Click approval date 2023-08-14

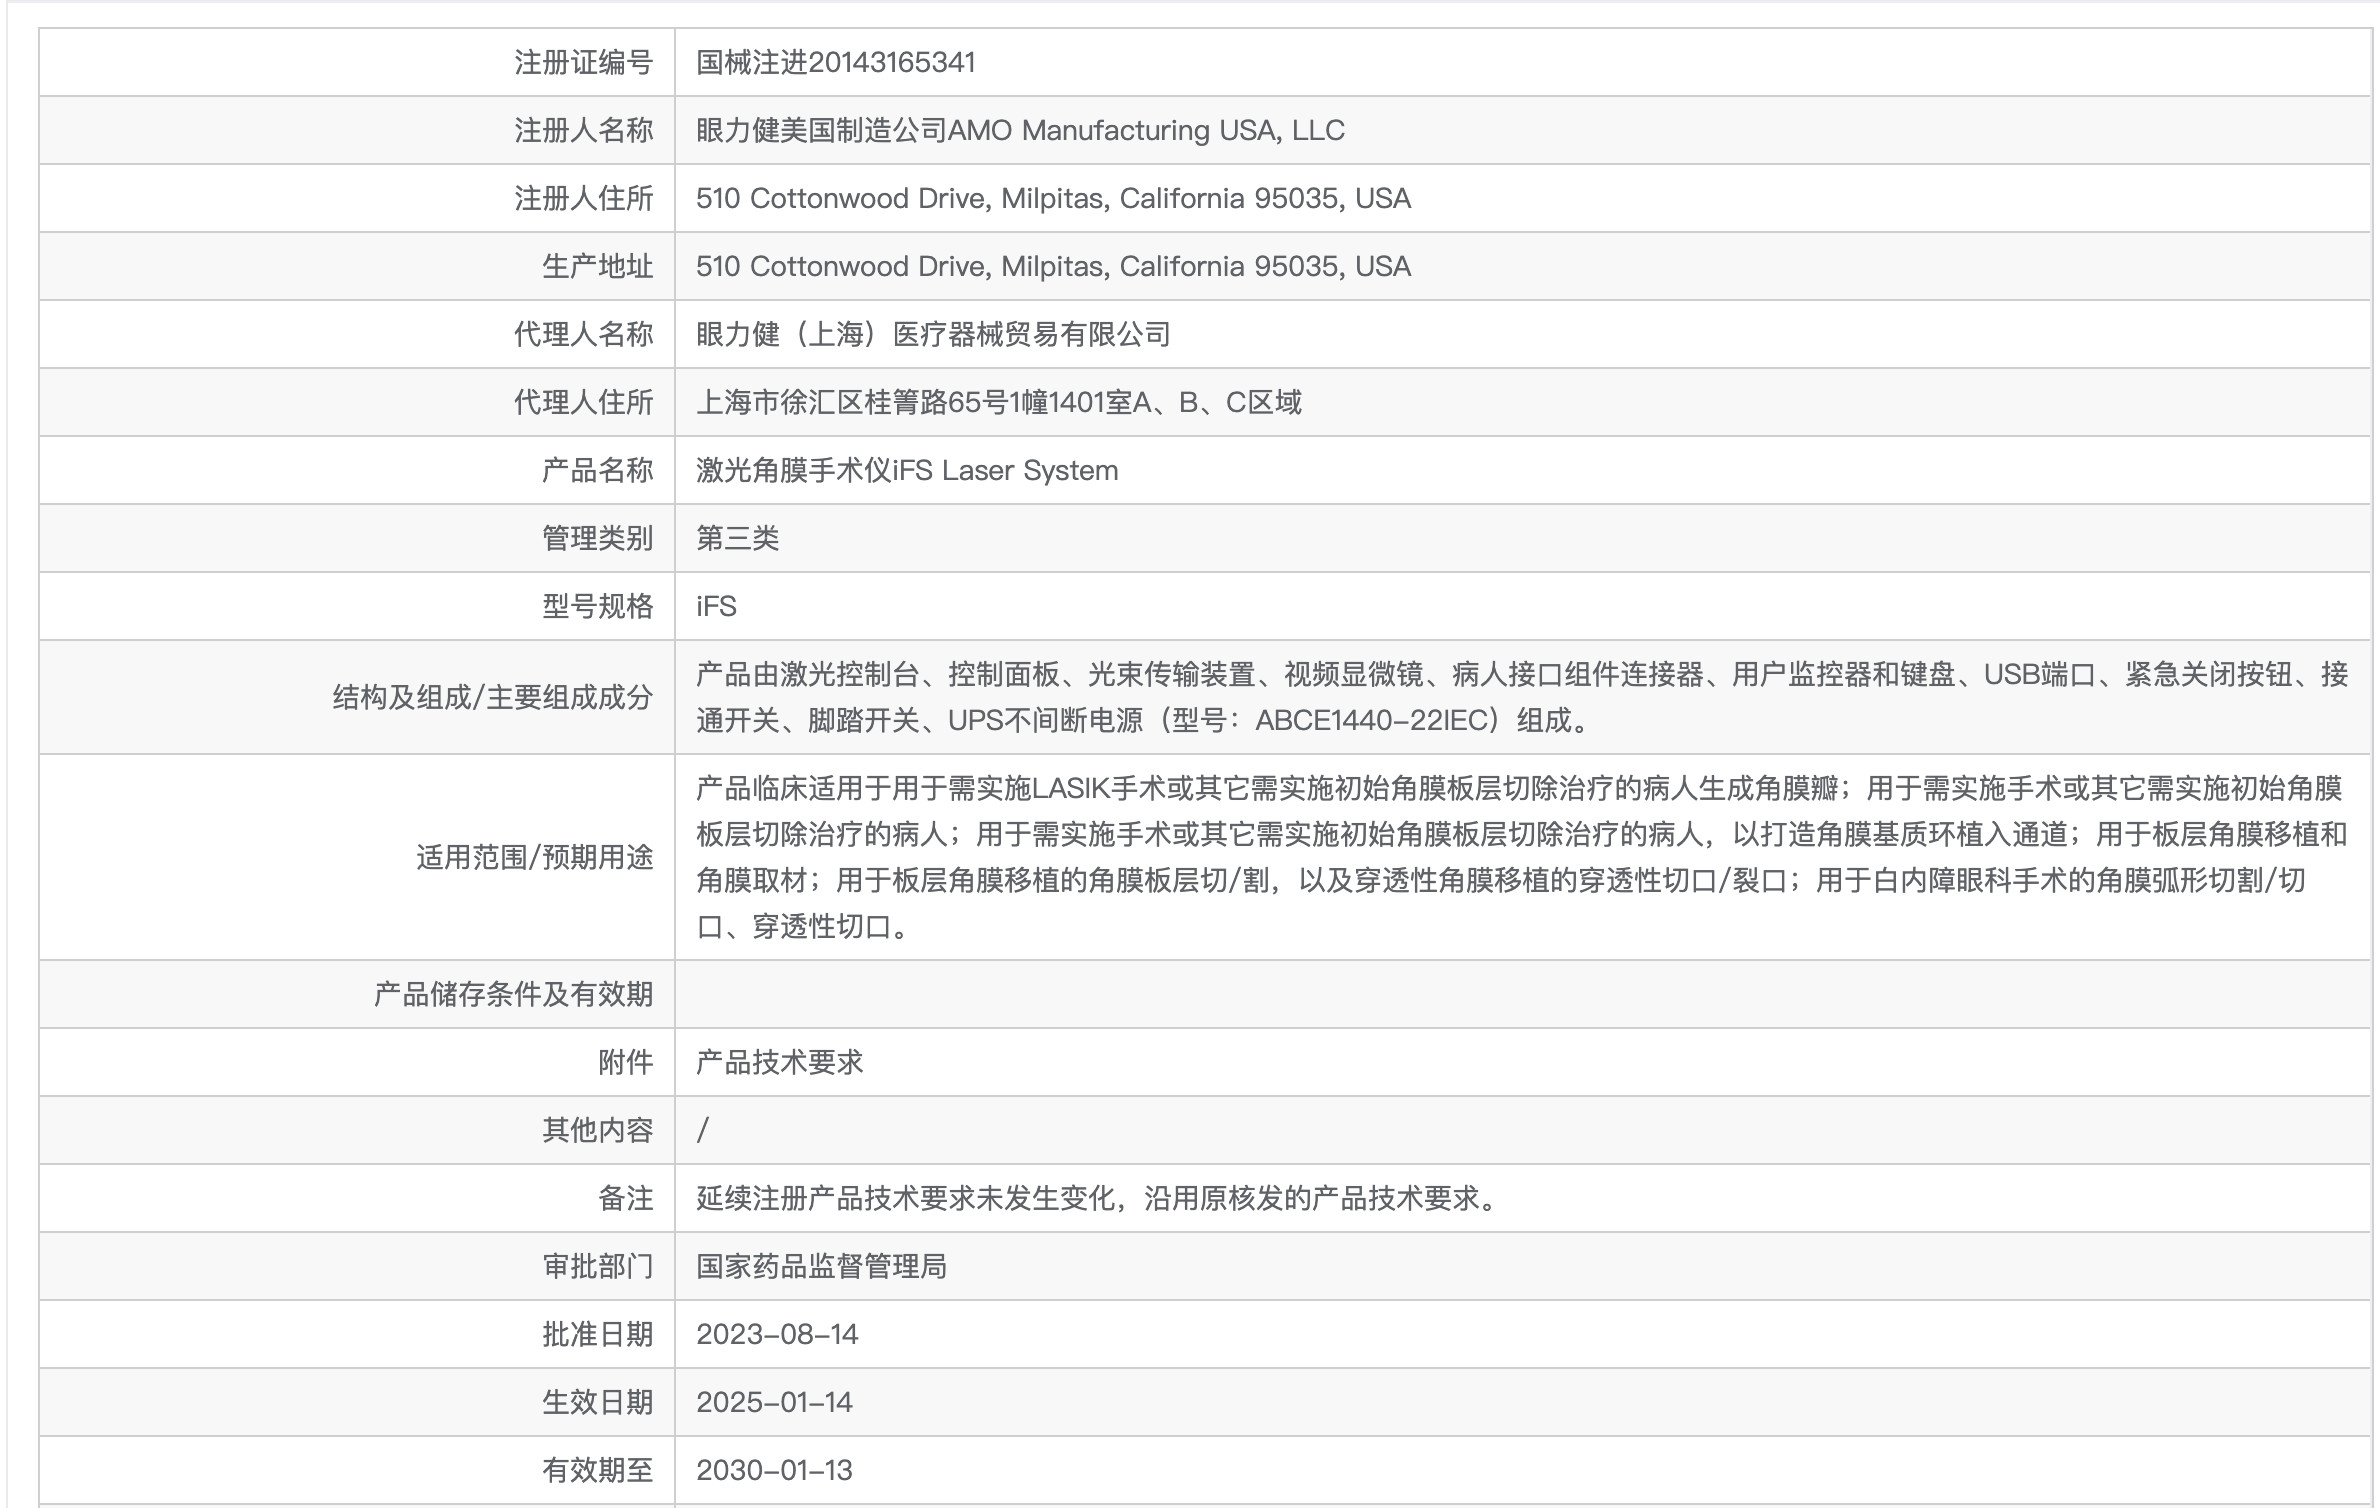point(777,1334)
